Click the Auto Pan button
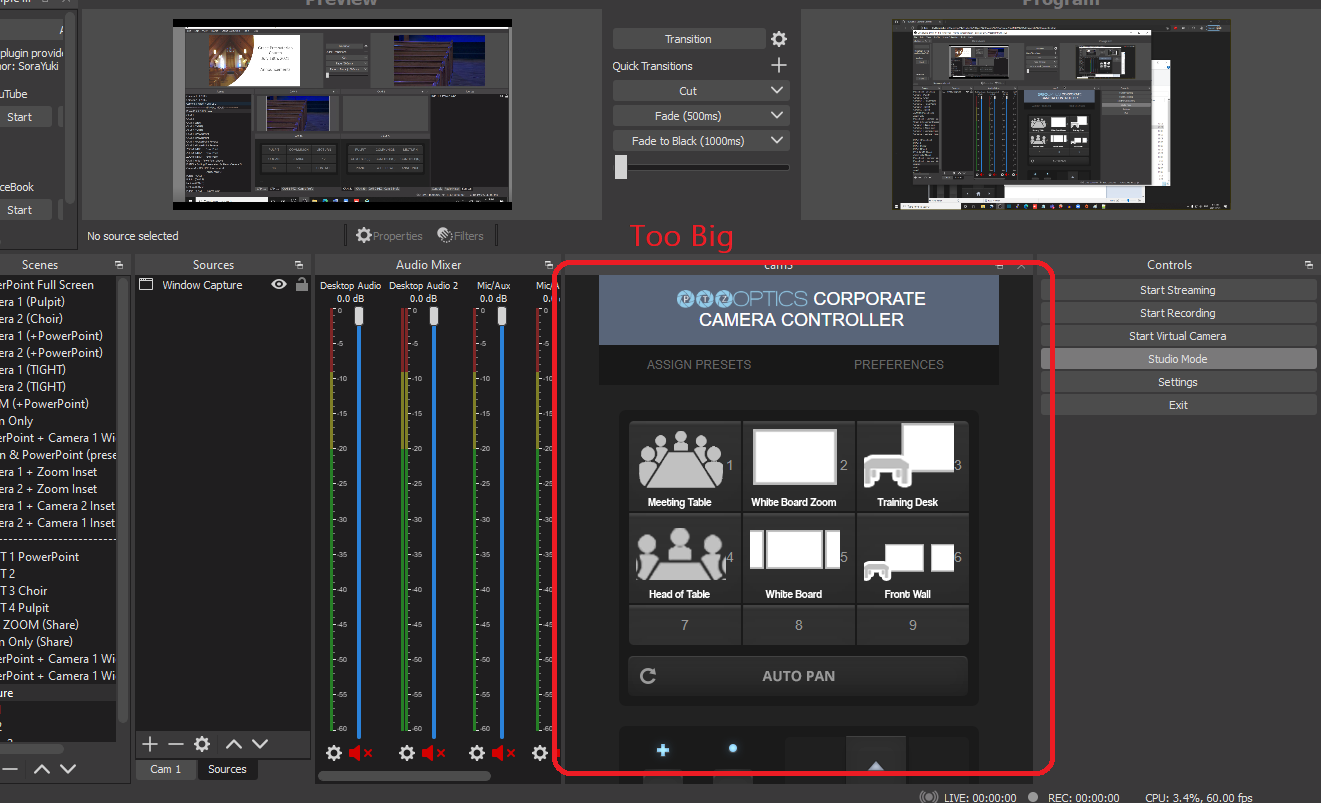This screenshot has height=803, width=1321. 798,676
